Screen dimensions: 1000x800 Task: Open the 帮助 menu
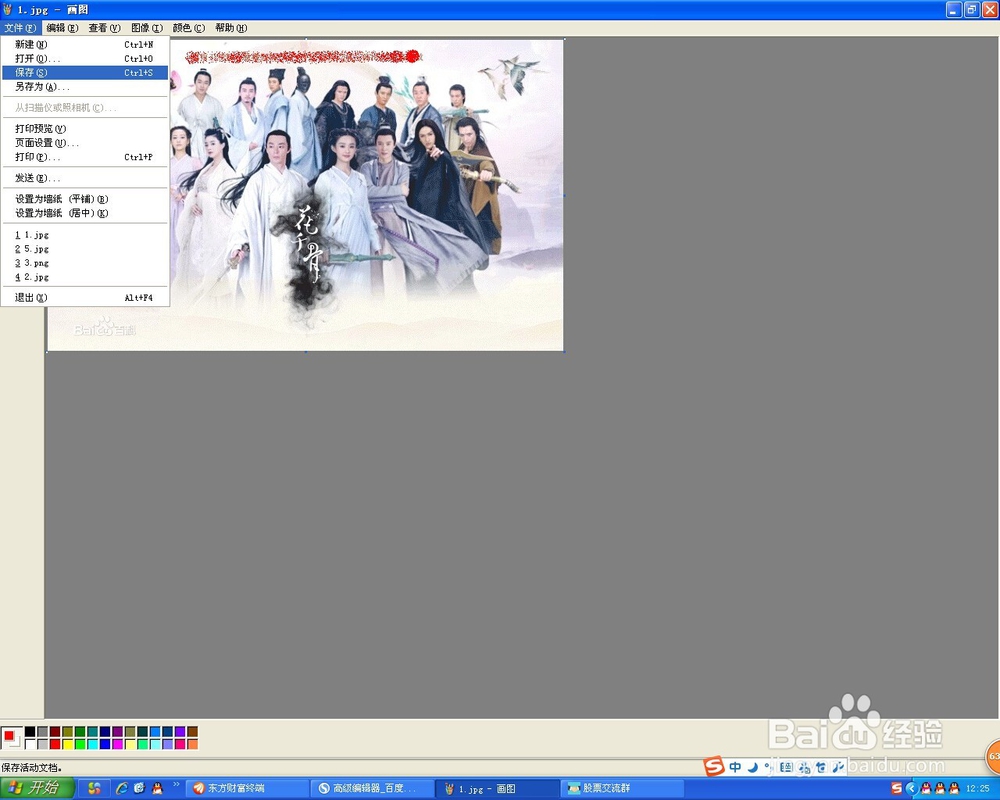tap(231, 27)
